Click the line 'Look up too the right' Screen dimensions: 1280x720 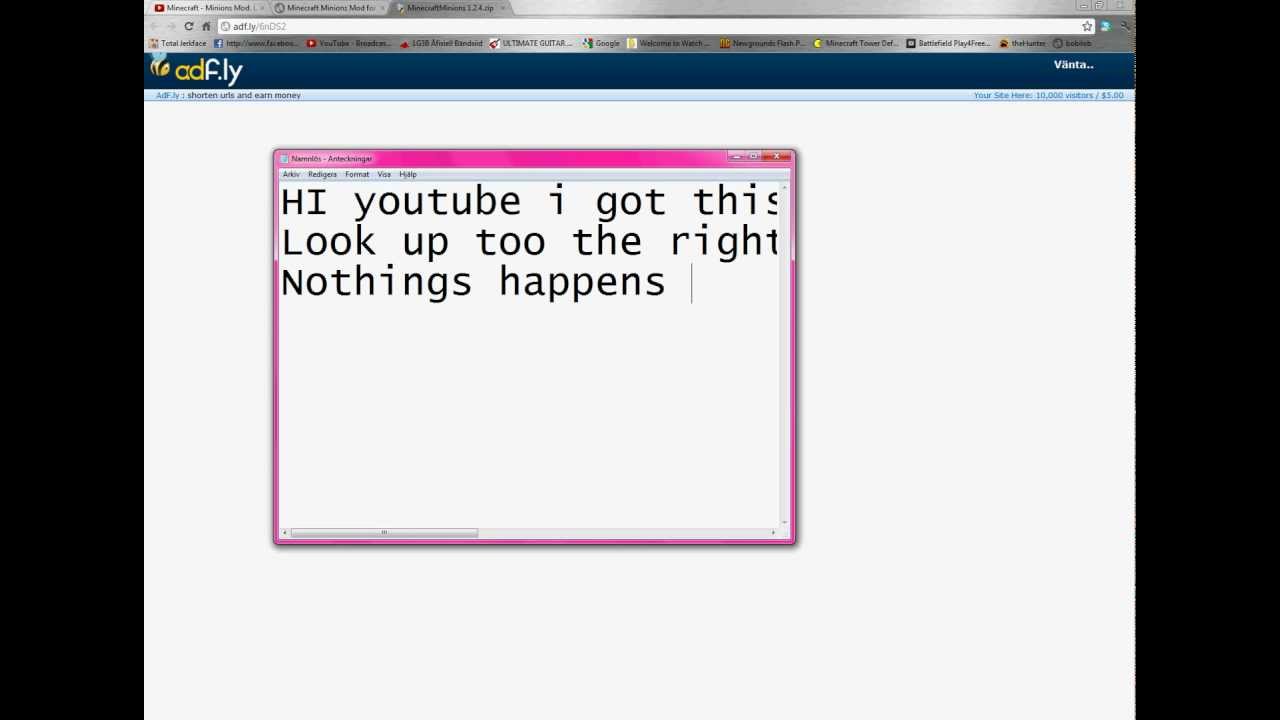(529, 242)
